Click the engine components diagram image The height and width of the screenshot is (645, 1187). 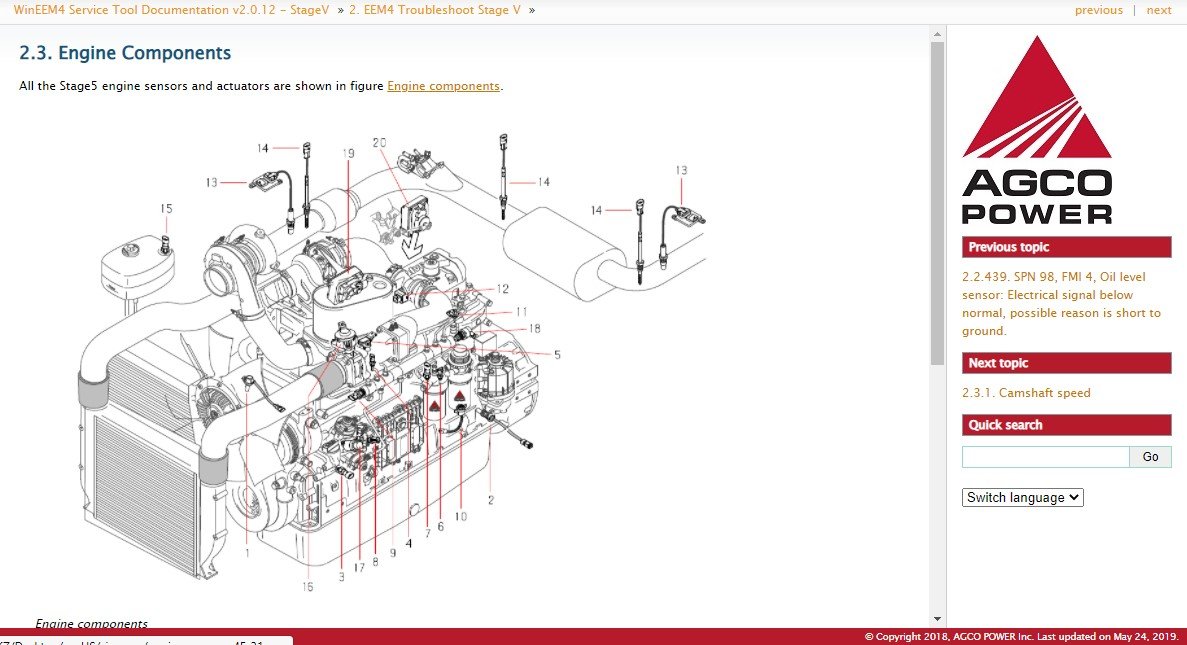pos(400,360)
